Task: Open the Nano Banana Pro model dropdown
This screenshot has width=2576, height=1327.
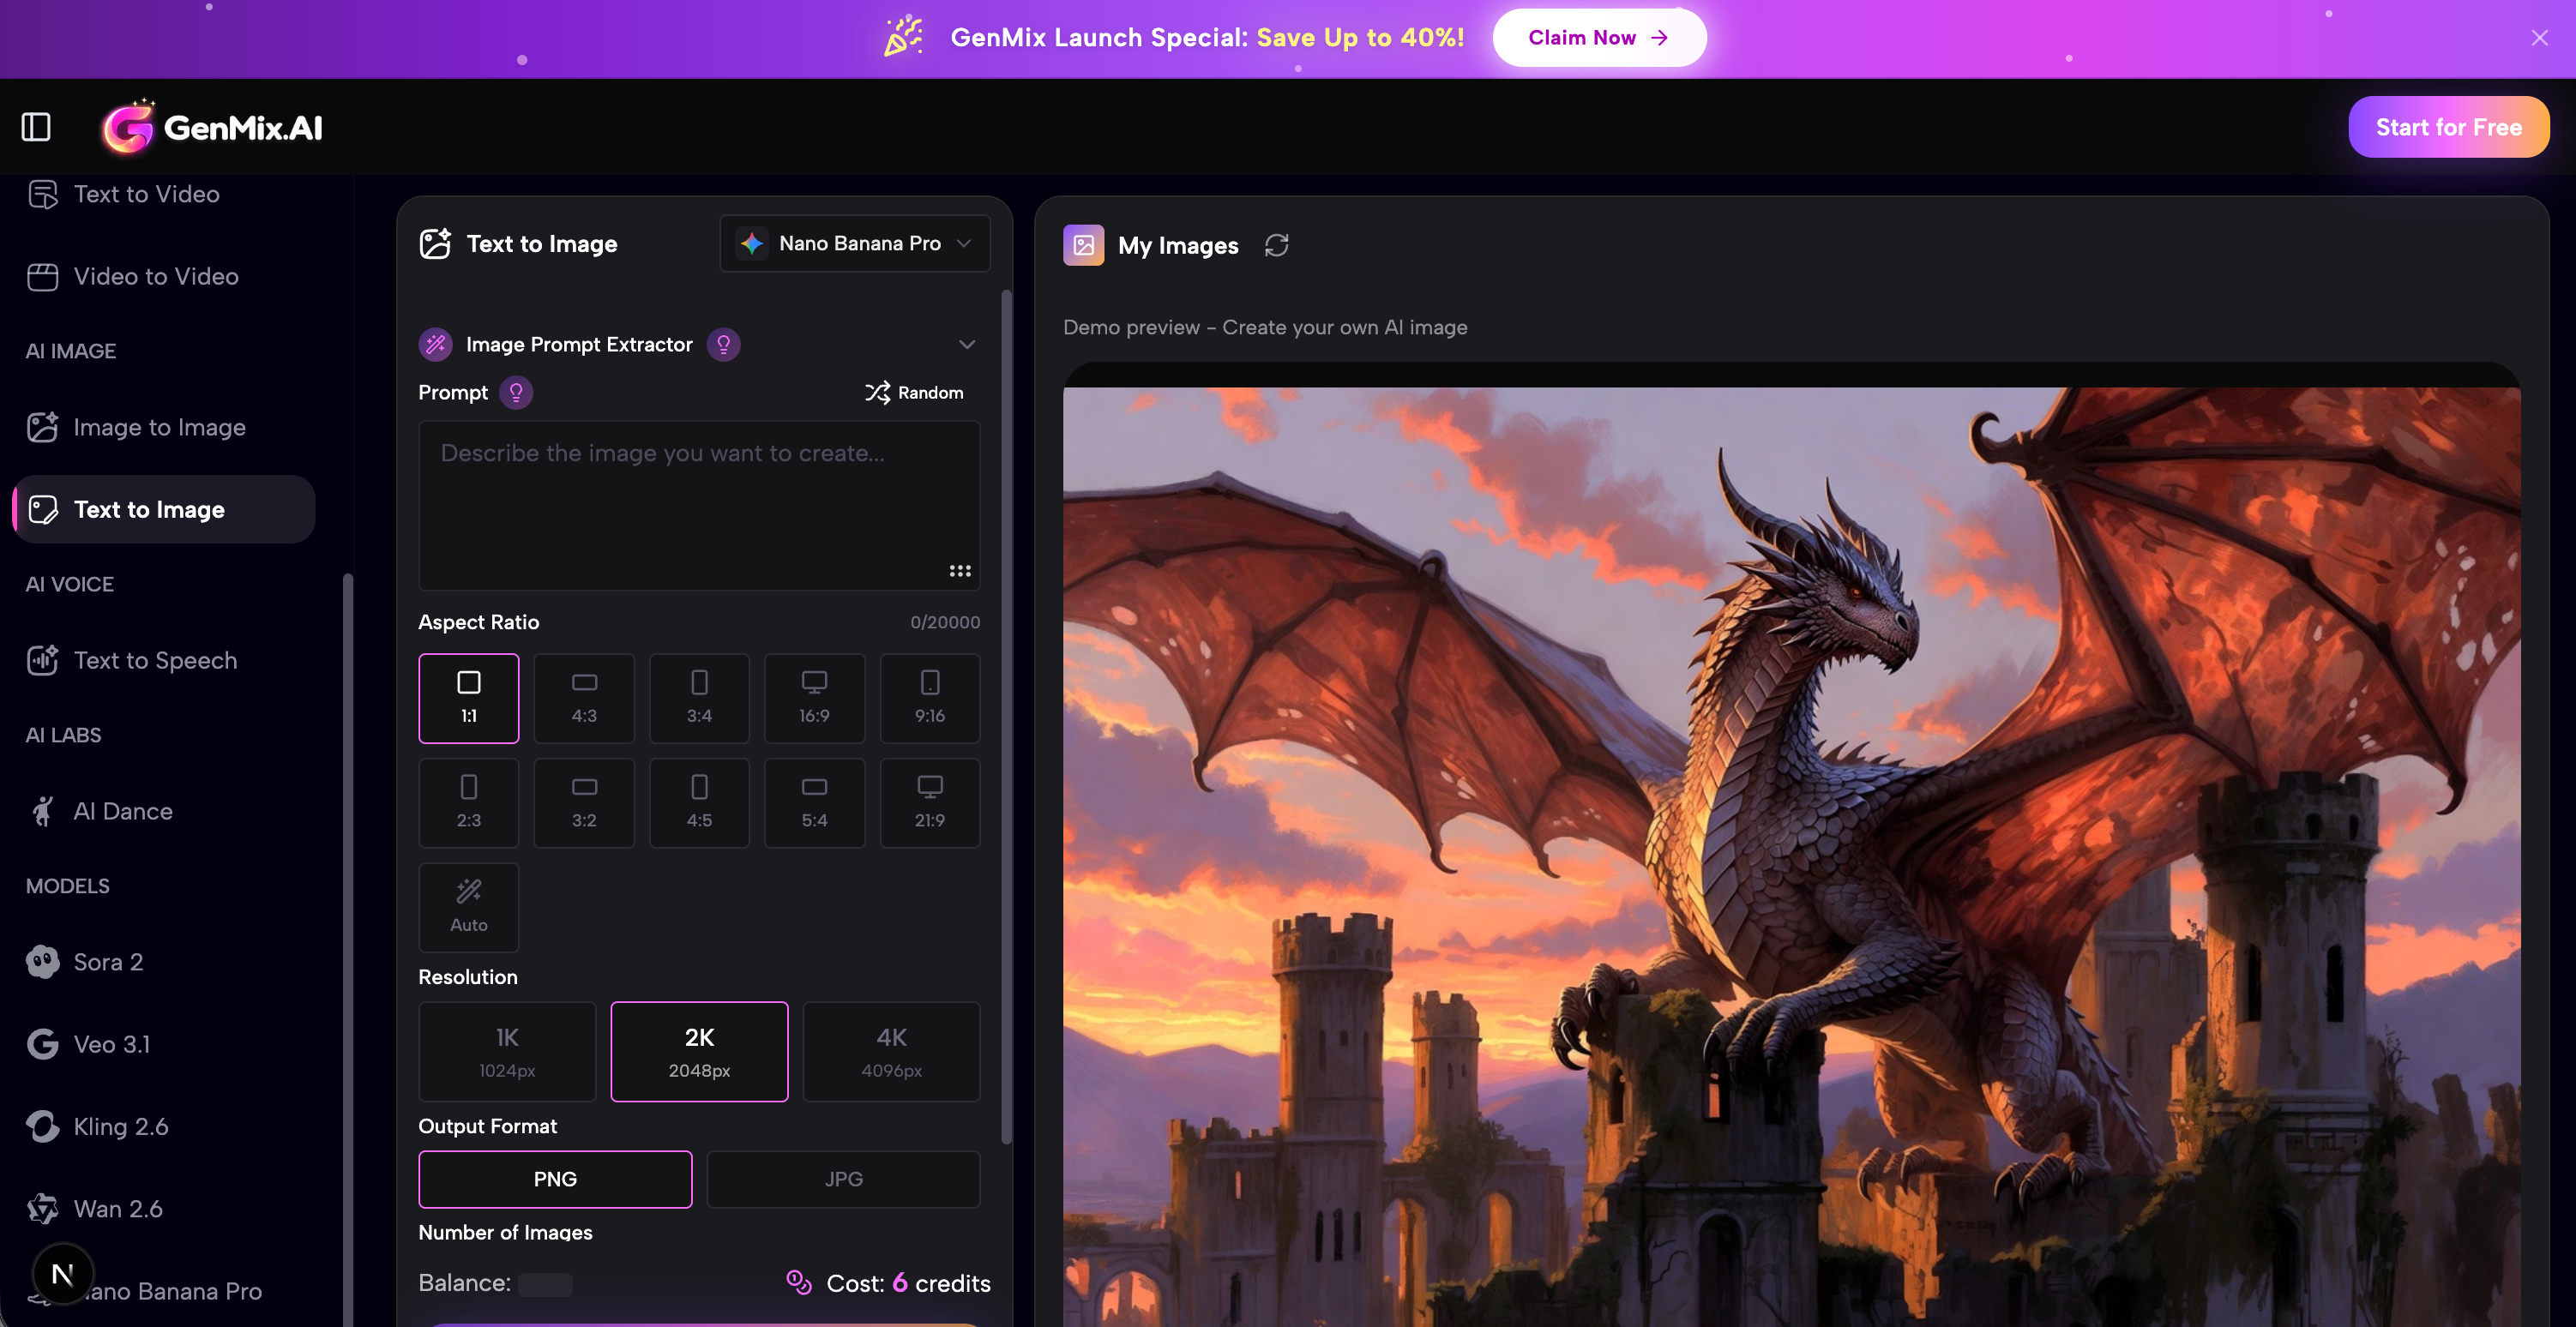Action: coord(854,243)
